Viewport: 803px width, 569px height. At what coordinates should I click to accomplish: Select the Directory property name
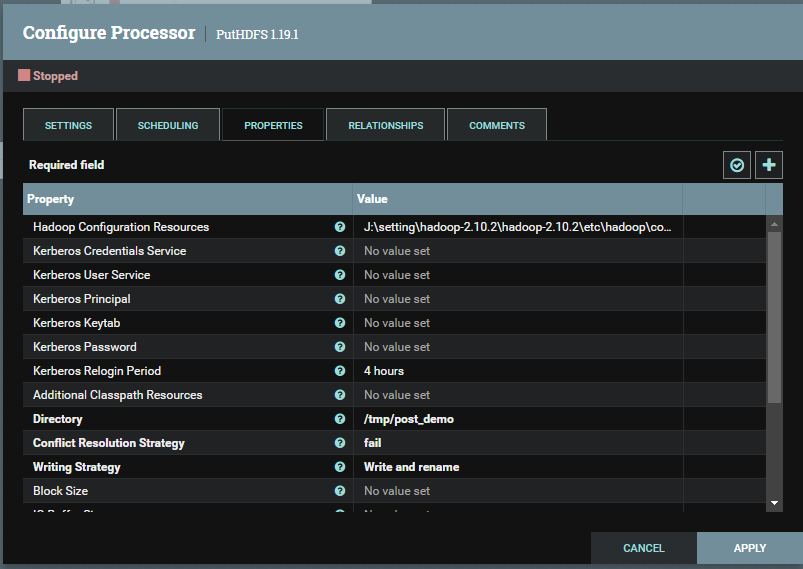tap(57, 419)
